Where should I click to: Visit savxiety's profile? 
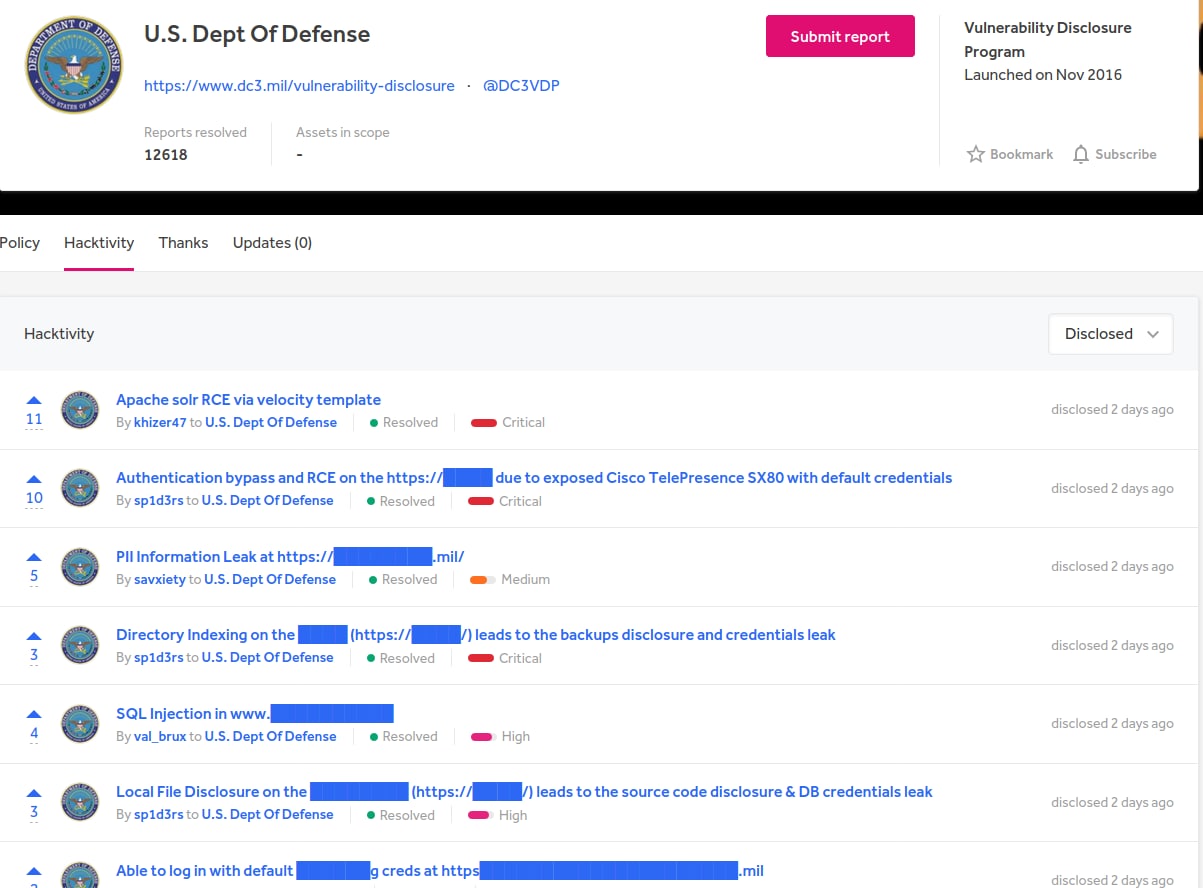(x=160, y=580)
